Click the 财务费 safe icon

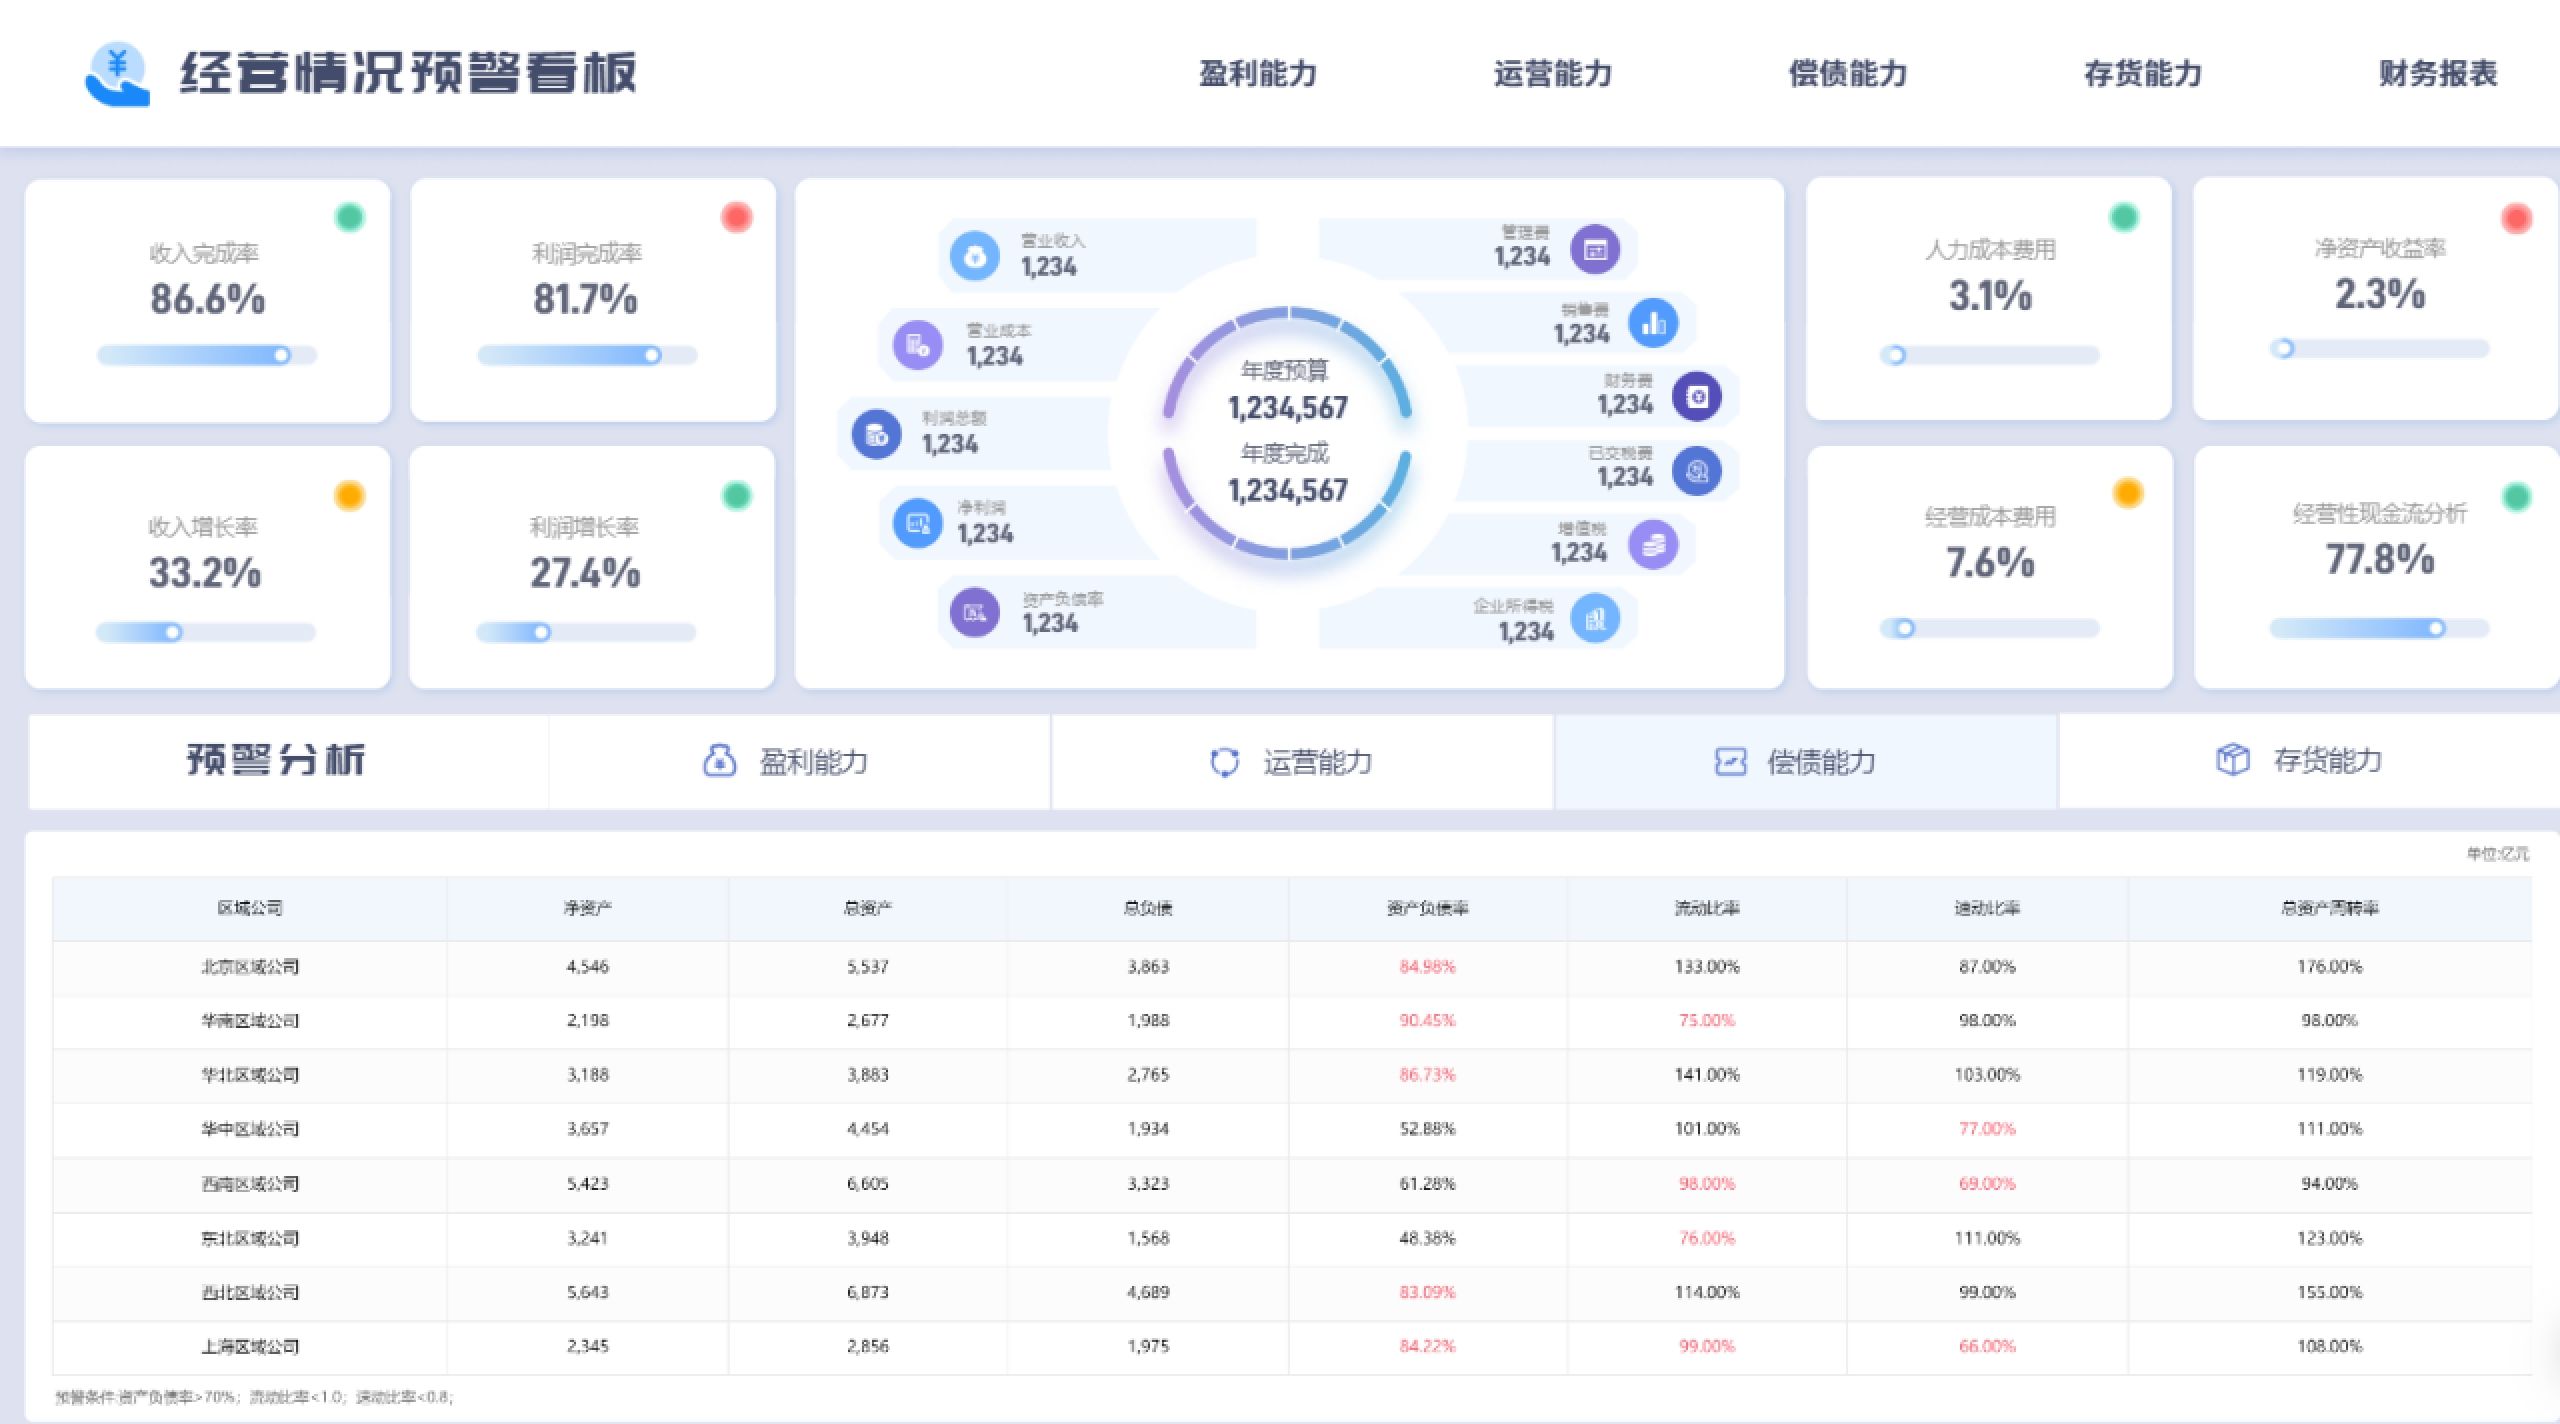pos(1697,397)
